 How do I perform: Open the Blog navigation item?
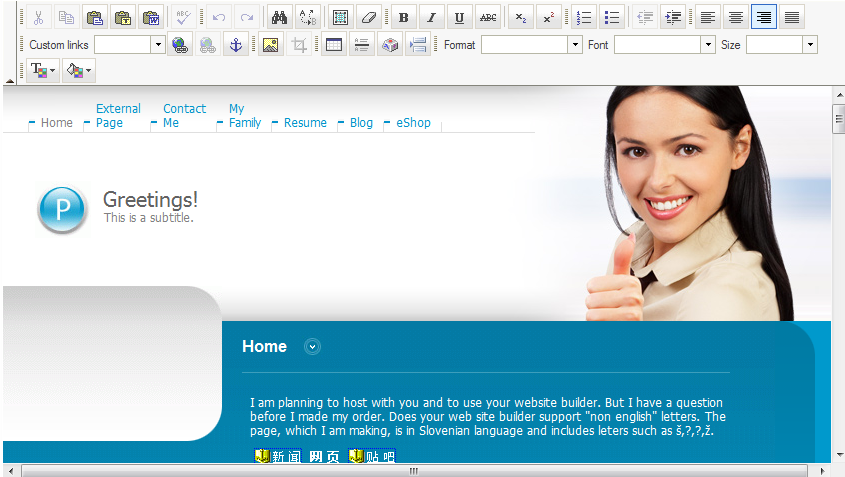(x=361, y=123)
